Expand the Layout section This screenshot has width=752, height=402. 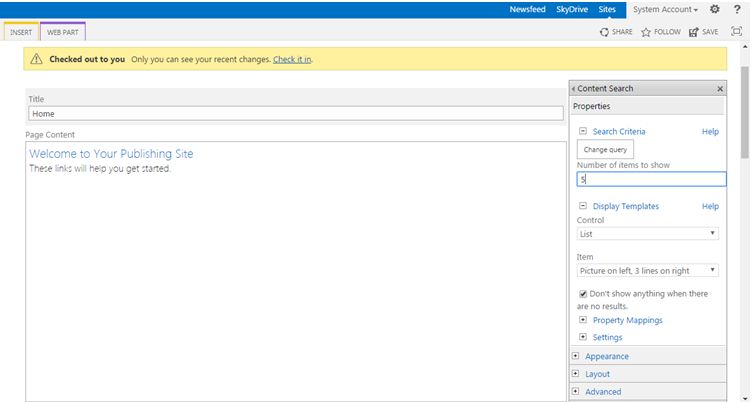click(576, 373)
